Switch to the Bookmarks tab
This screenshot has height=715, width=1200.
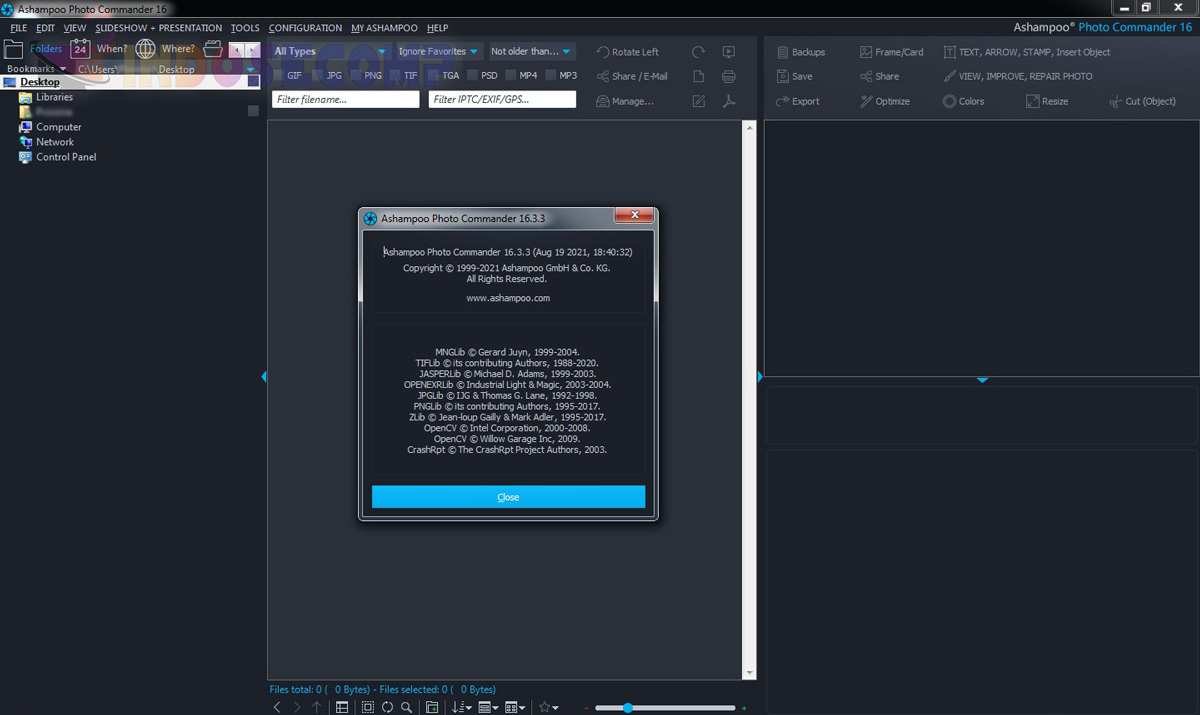[30, 68]
